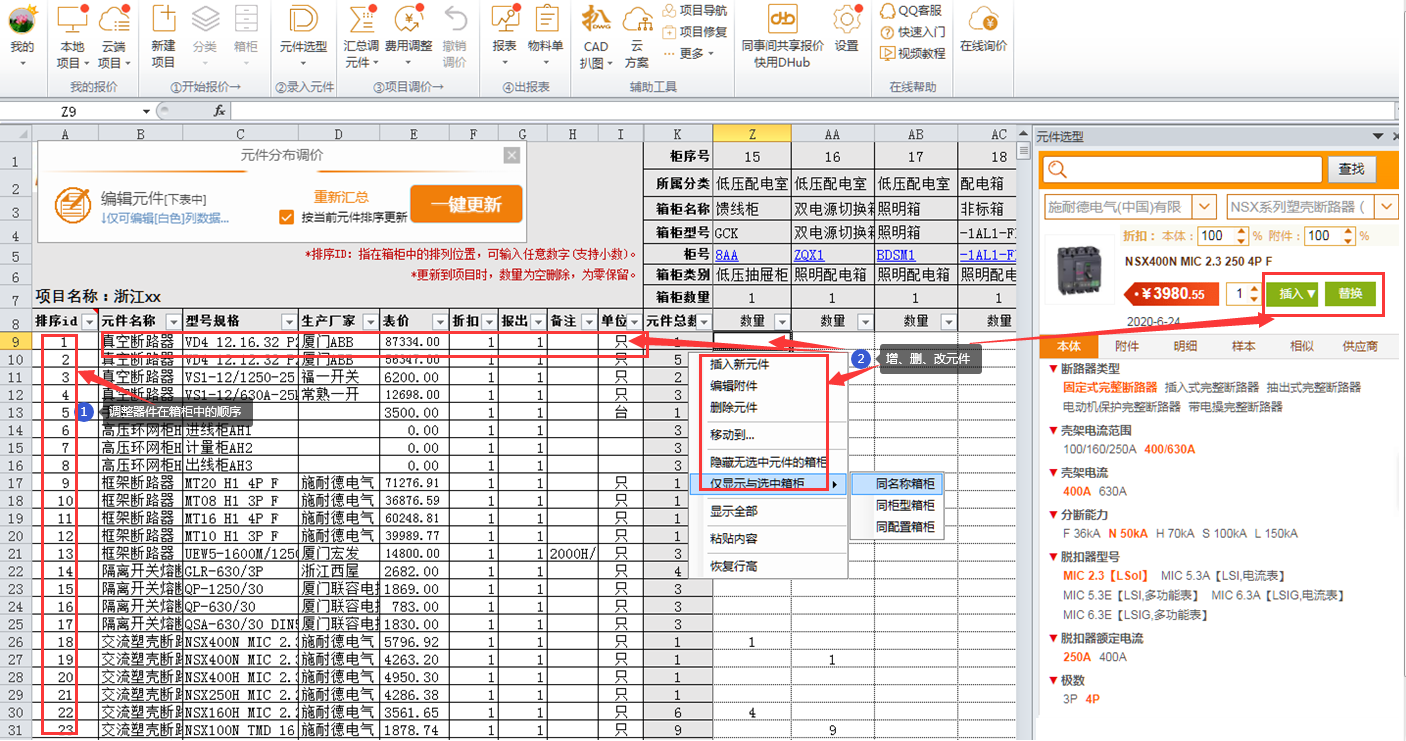The image size is (1406, 741).
Task: Expand the 更多 dropdown in ribbon
Action: point(691,53)
